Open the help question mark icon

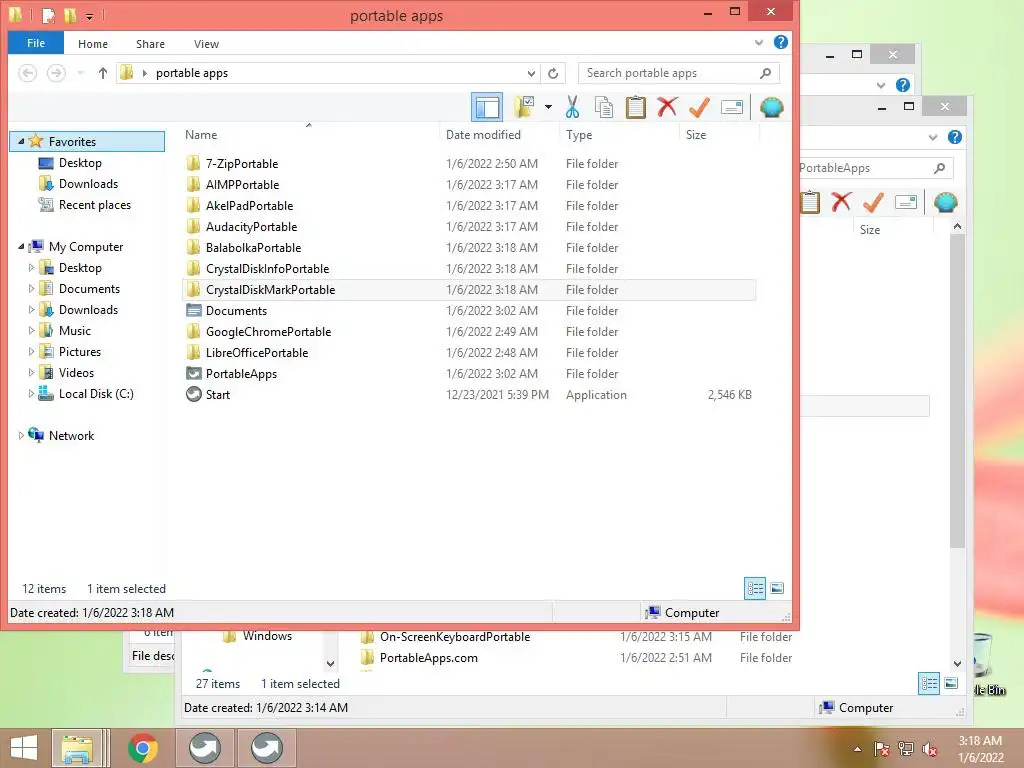click(x=780, y=42)
